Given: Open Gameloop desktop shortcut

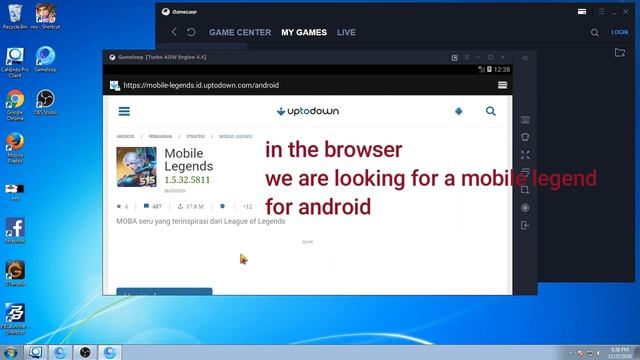Looking at the screenshot, I should click(45, 59).
